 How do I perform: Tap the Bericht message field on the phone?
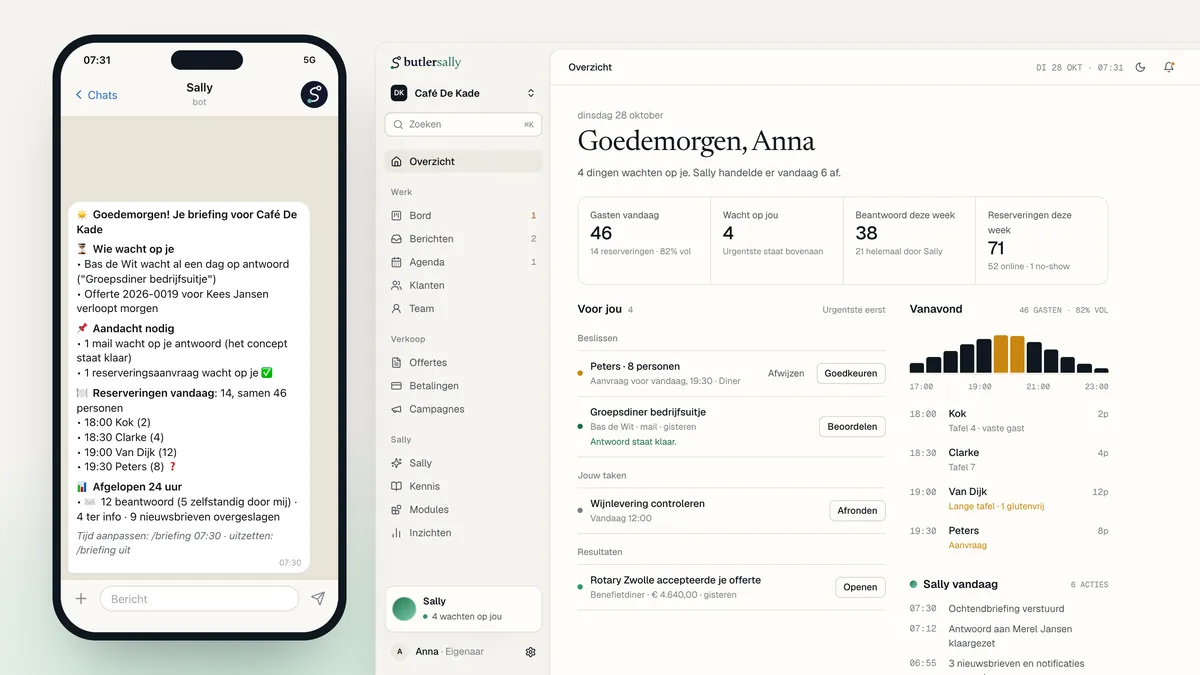[x=199, y=599]
